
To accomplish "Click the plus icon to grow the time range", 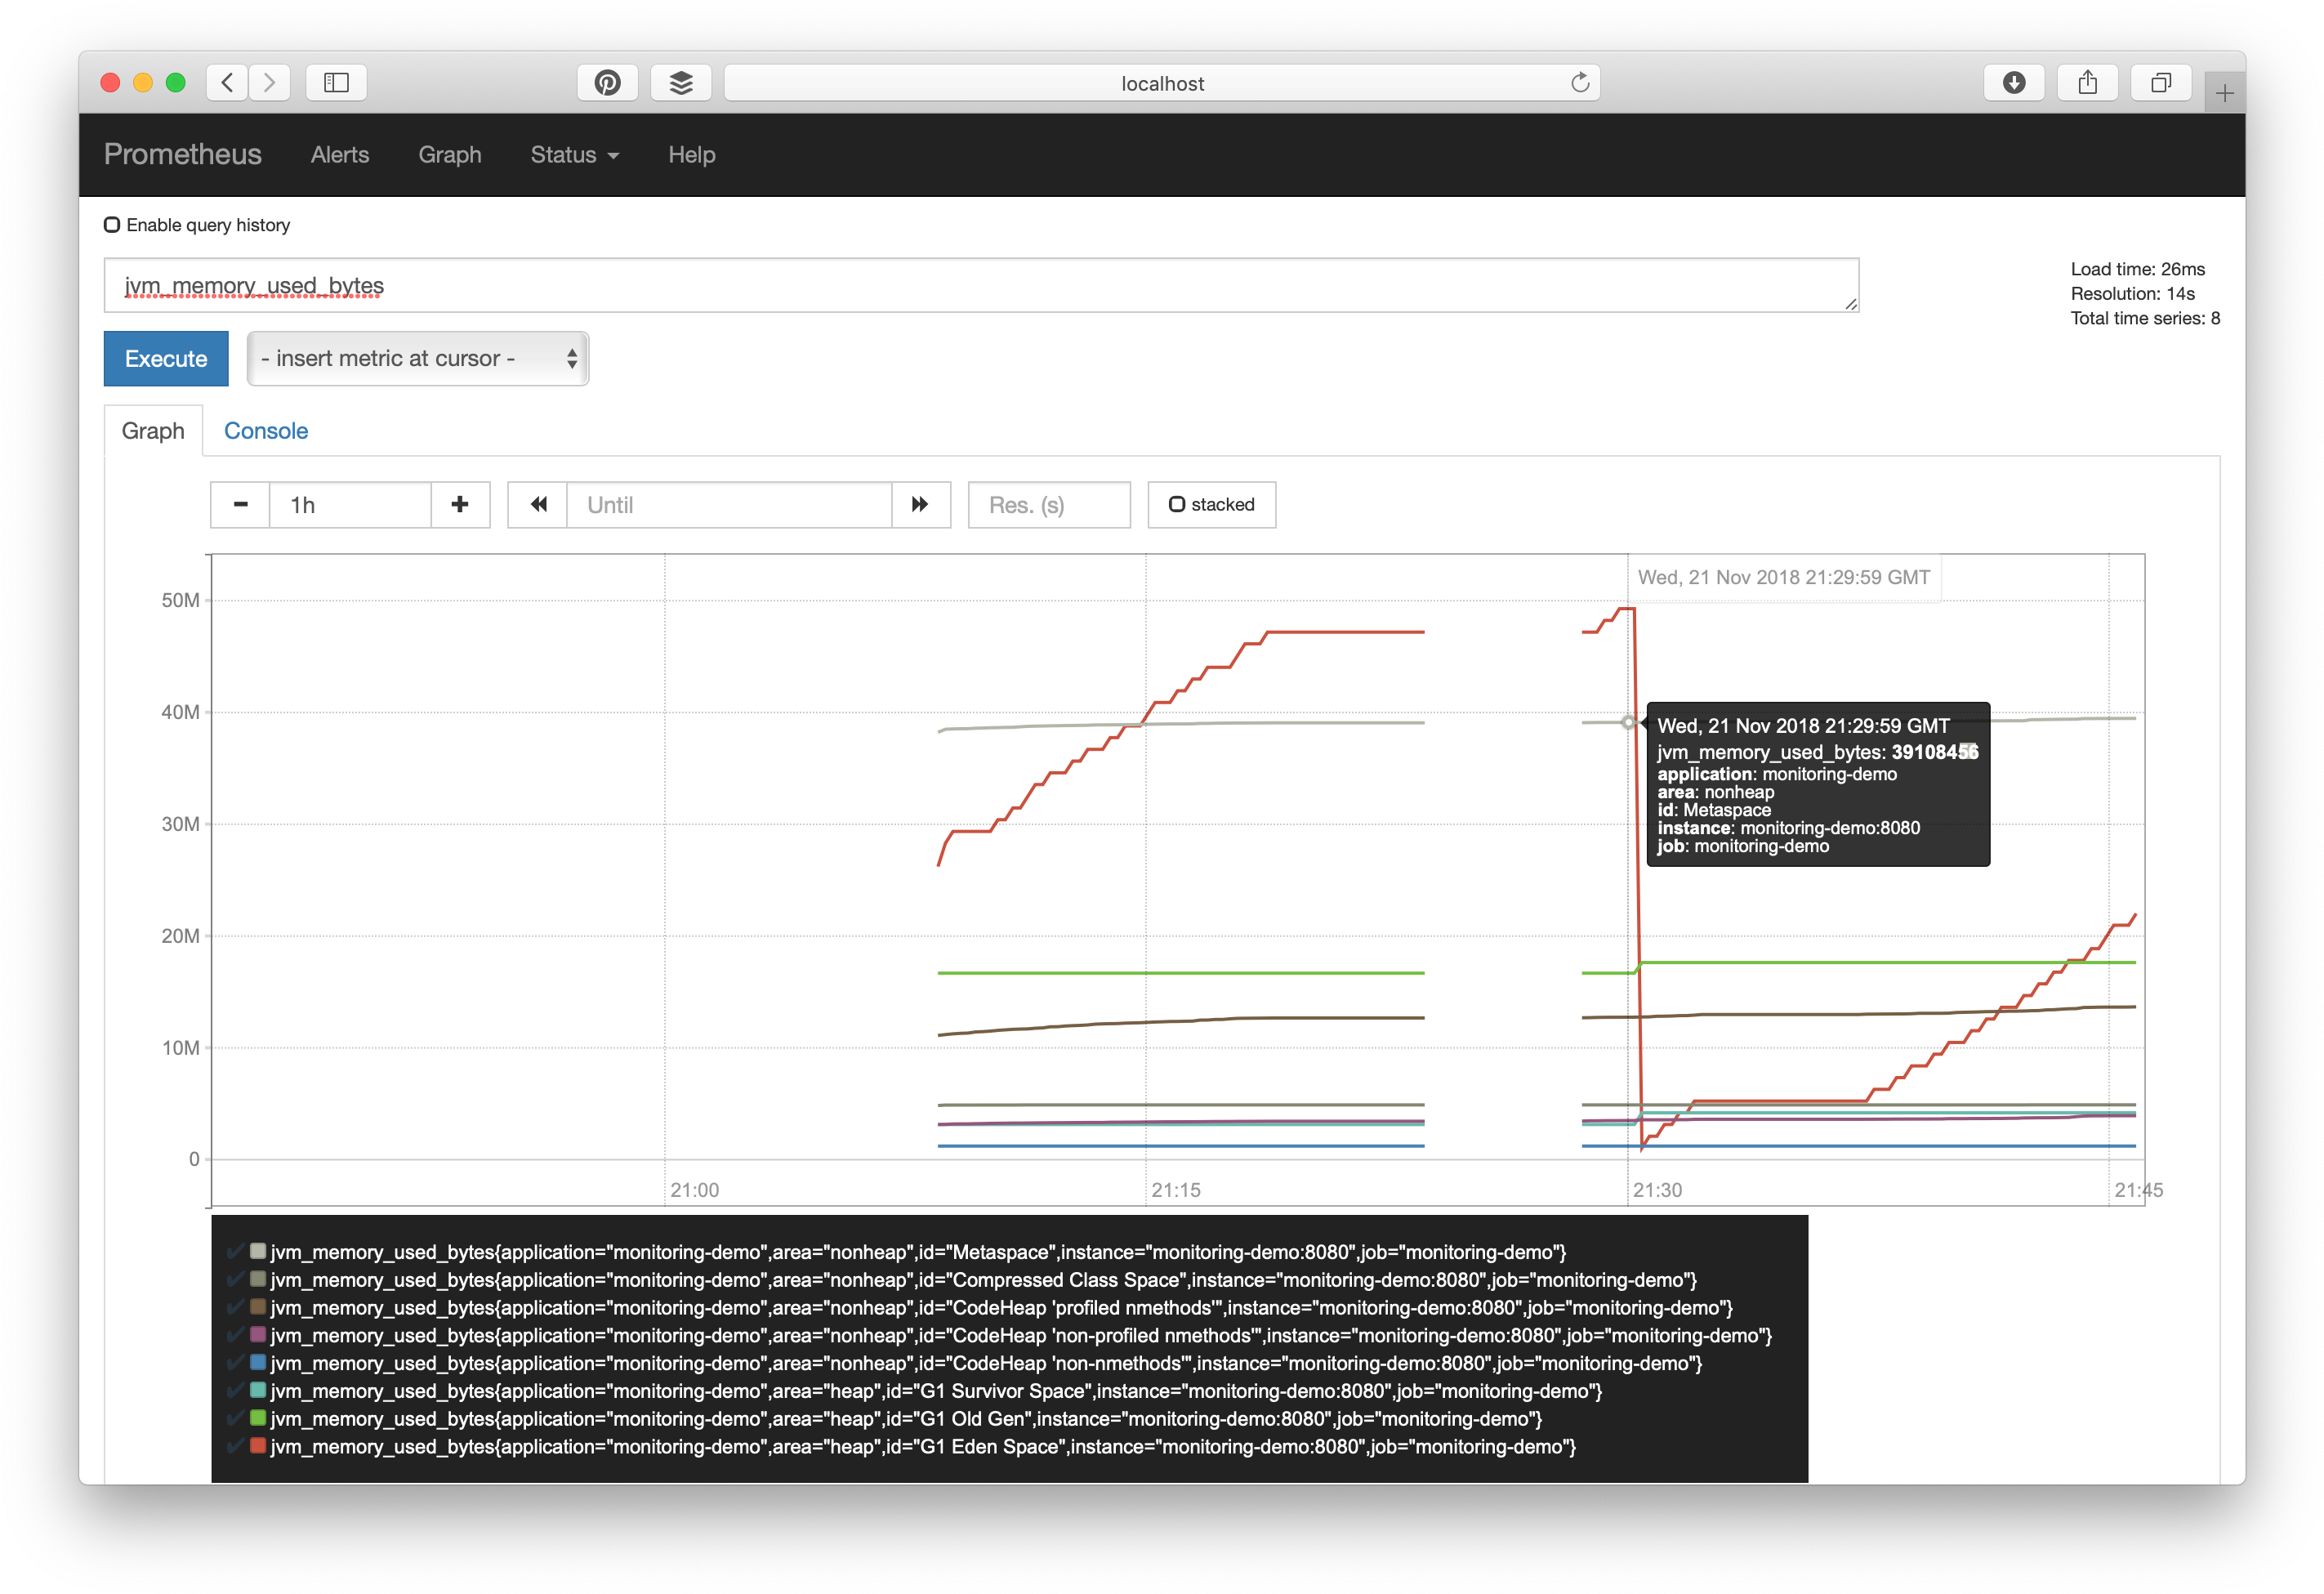I will click(x=460, y=505).
